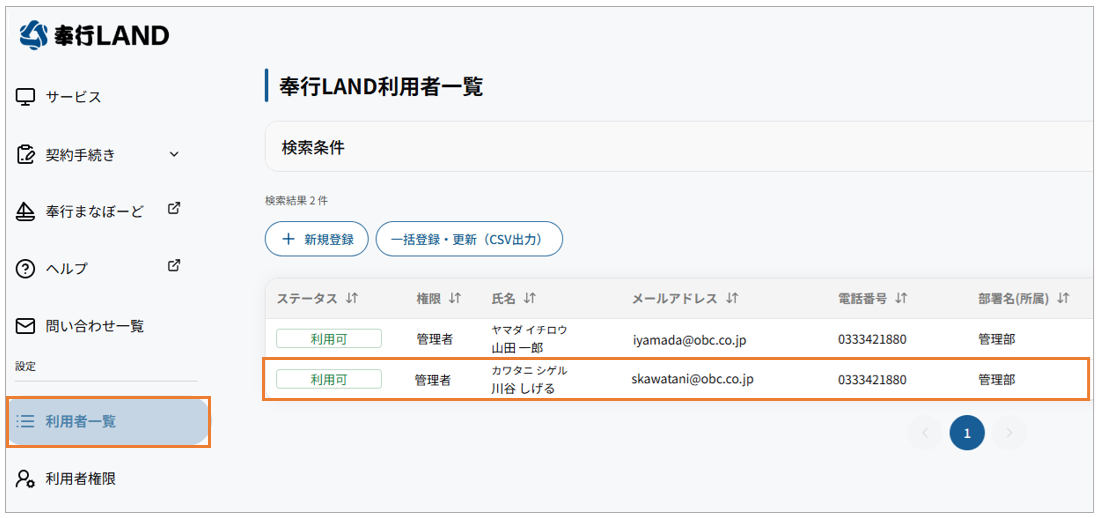Click 一括登録・更新（CSV出力） button
Screen dimensions: 1100x518
pyautogui.click(x=469, y=239)
